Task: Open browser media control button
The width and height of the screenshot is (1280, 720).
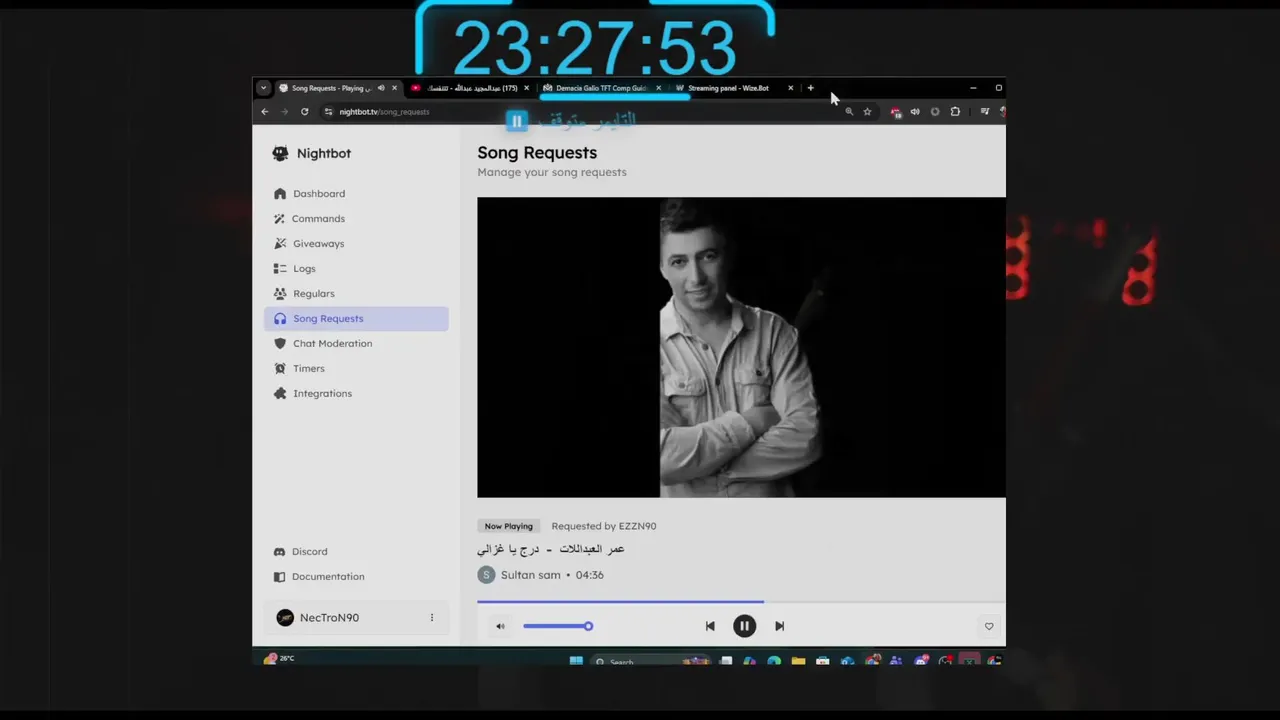Action: click(x=984, y=111)
